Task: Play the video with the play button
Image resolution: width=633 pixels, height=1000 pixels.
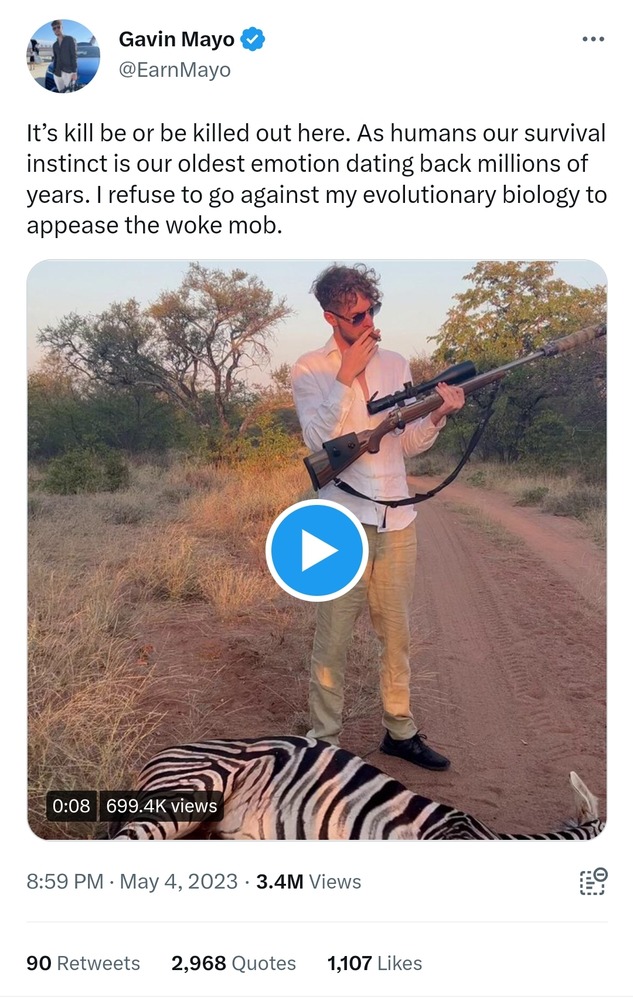Action: click(317, 550)
